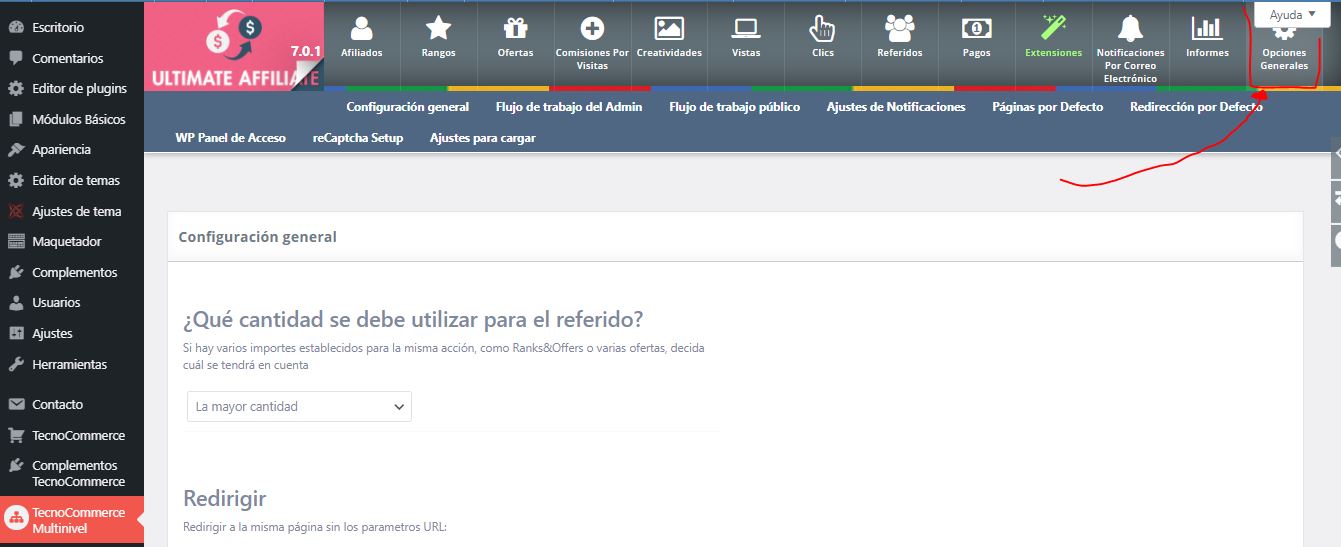Click the Maquetador layout icon

click(16, 241)
